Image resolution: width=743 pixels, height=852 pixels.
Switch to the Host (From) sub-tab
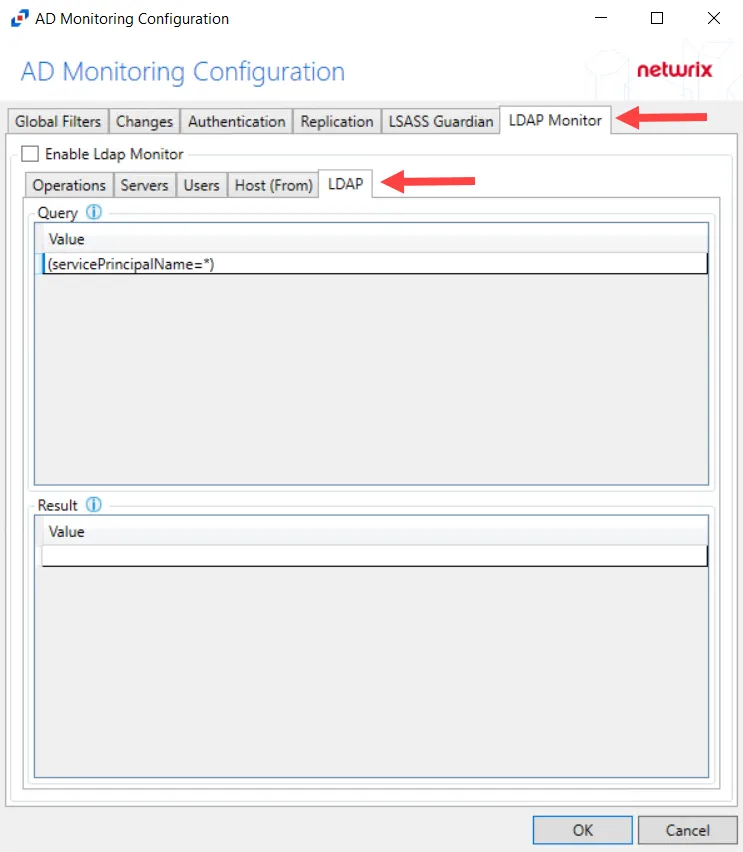pyautogui.click(x=273, y=185)
